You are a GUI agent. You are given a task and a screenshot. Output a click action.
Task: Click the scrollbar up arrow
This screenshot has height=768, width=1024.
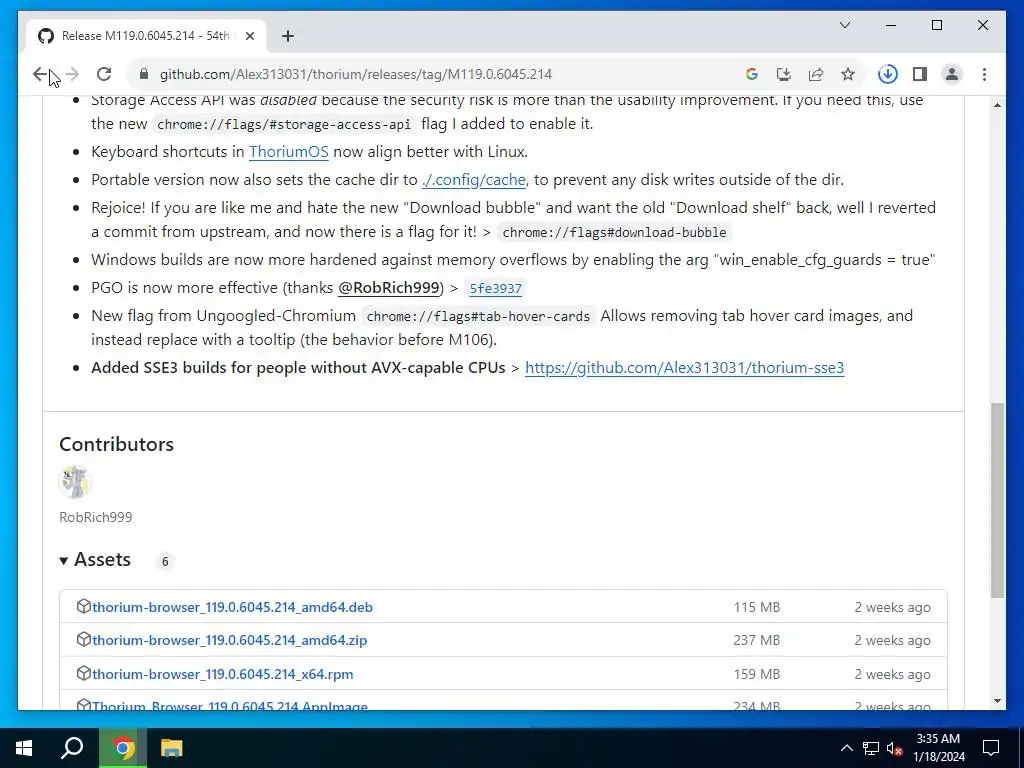tap(997, 104)
